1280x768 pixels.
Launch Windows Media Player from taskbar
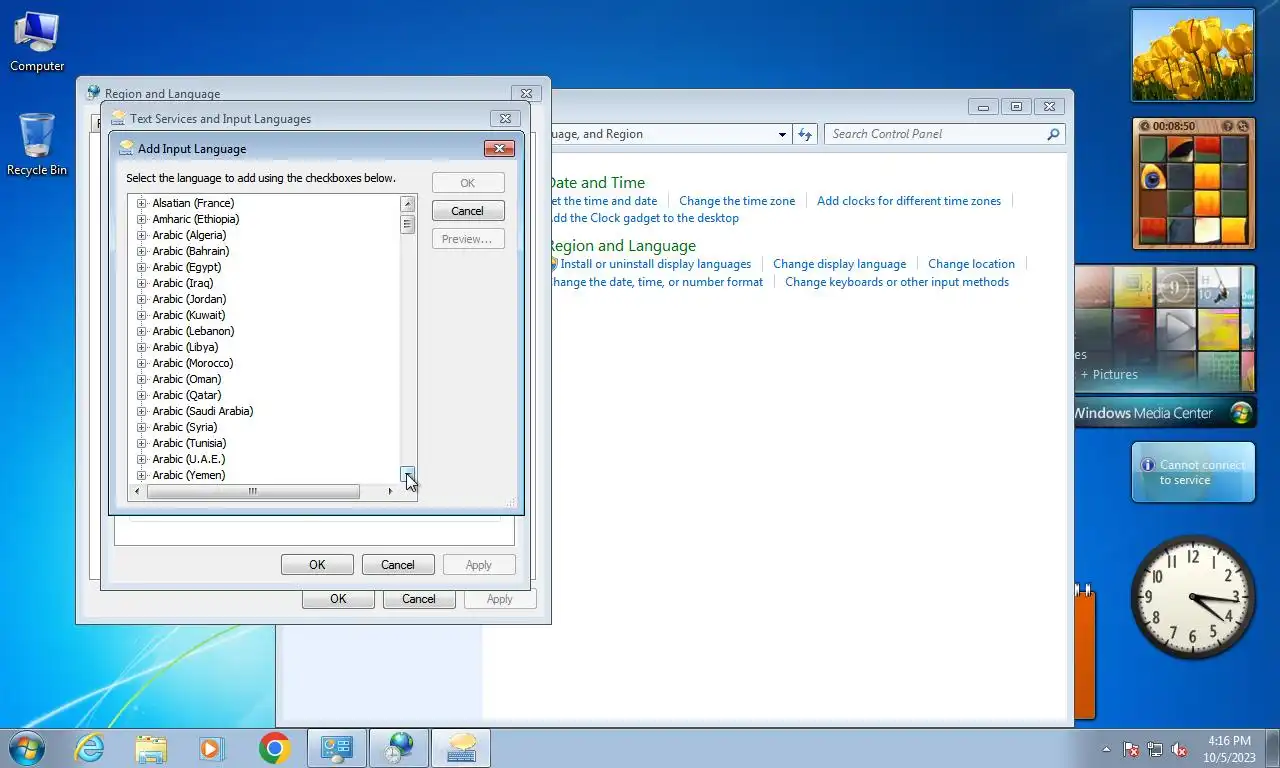click(211, 748)
